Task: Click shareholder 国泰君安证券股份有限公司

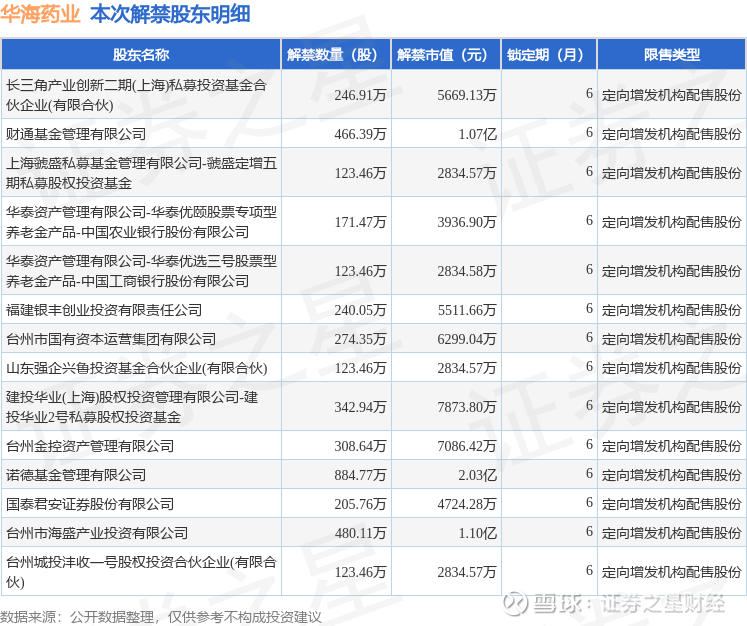Action: click(90, 505)
